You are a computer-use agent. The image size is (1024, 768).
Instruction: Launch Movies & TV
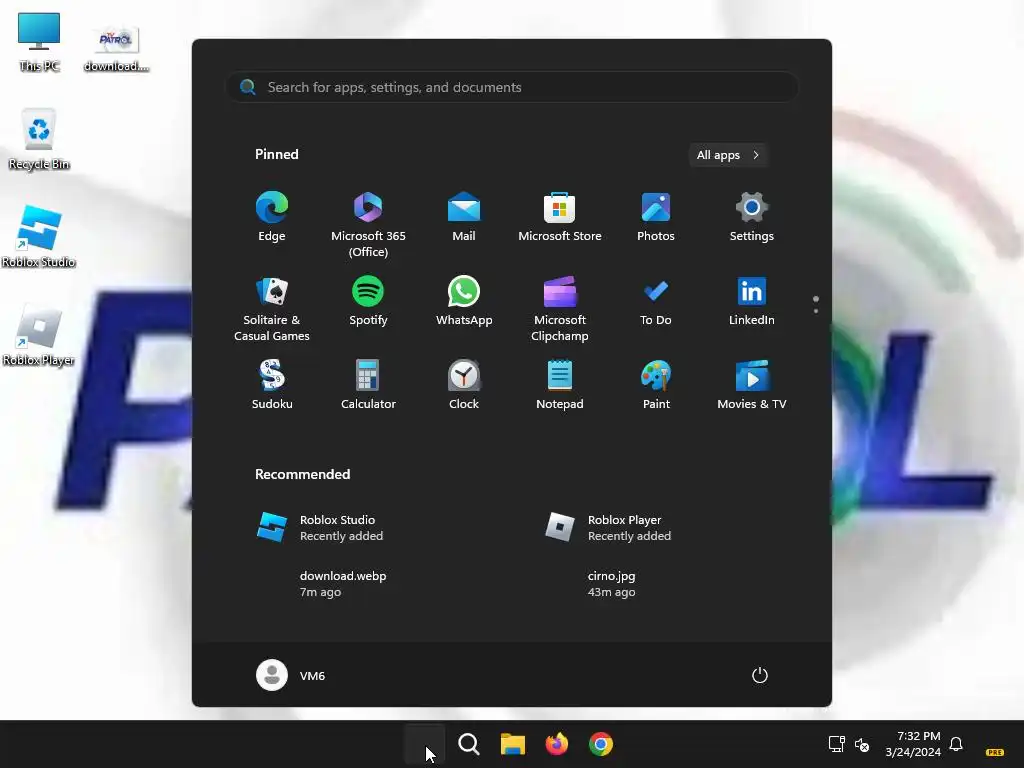[752, 385]
